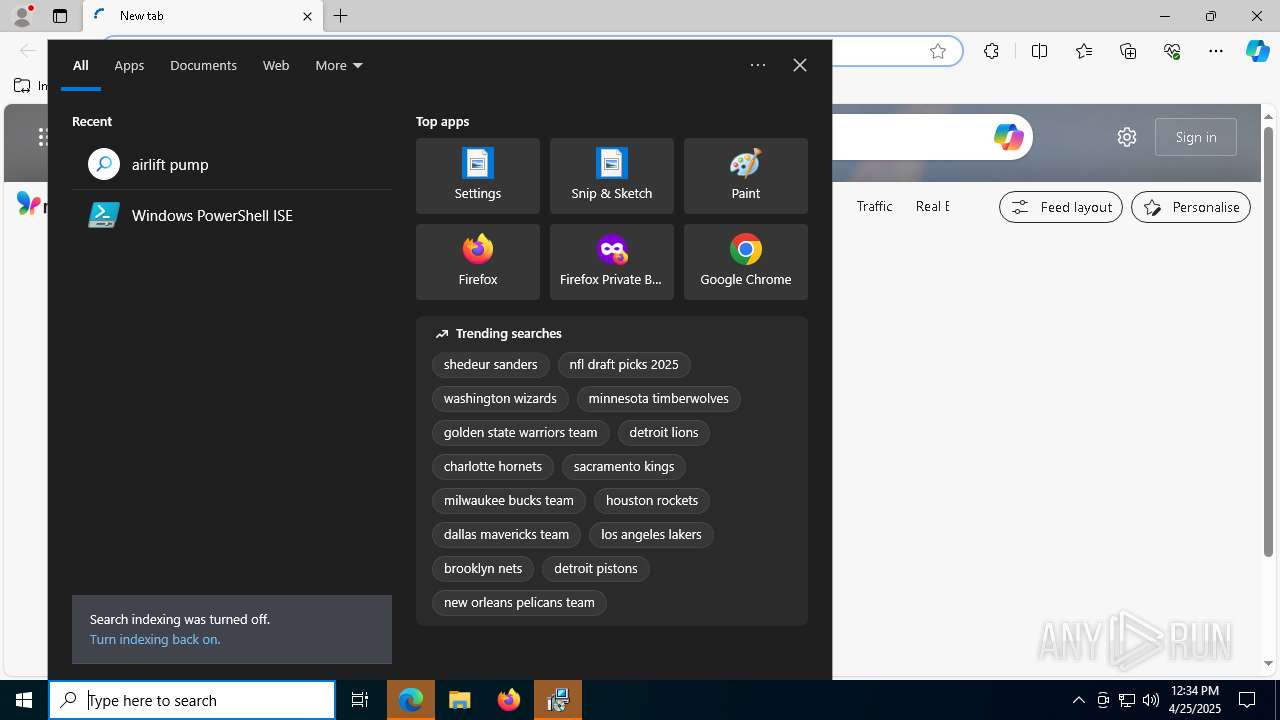
Task: Open search panel options ellipsis
Action: 758,65
